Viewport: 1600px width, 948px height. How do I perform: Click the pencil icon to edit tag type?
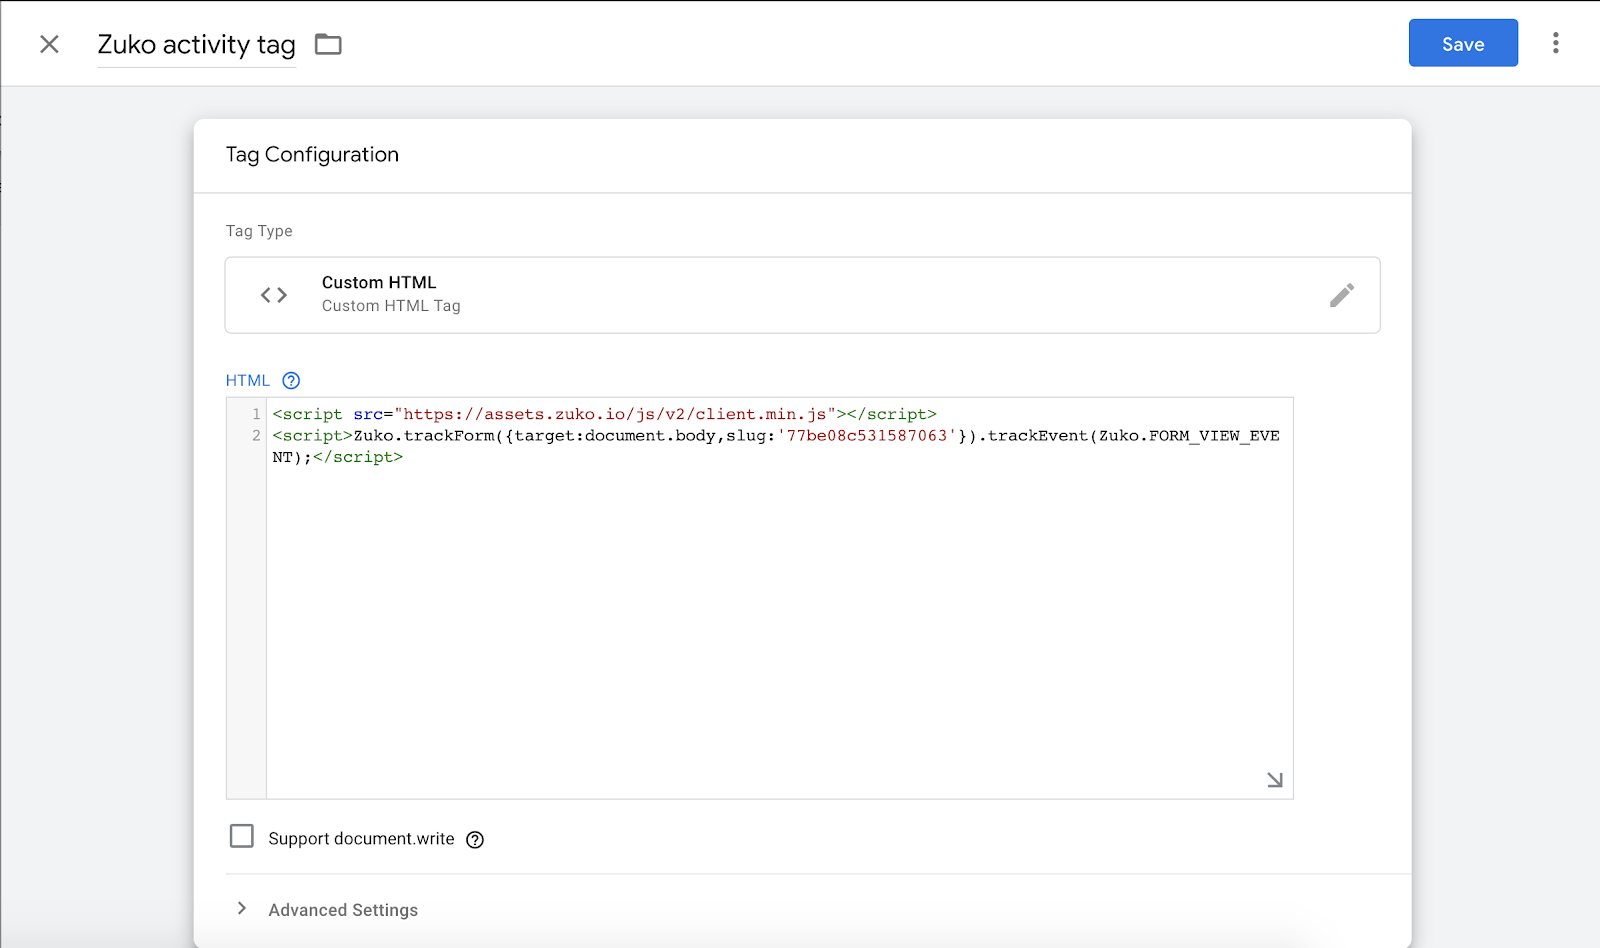[x=1342, y=294]
